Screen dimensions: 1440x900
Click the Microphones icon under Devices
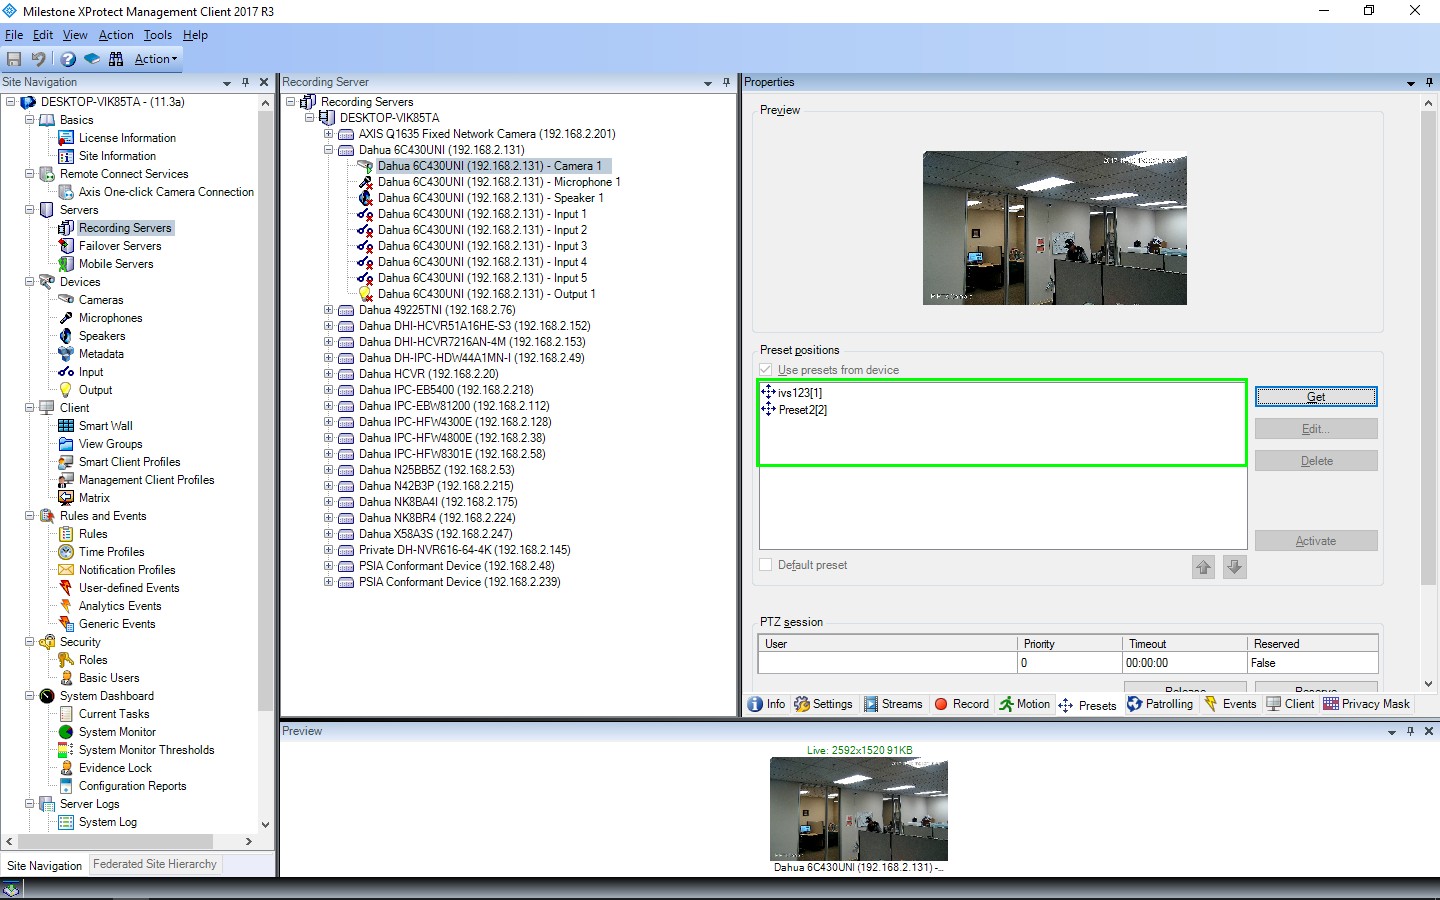coord(66,318)
